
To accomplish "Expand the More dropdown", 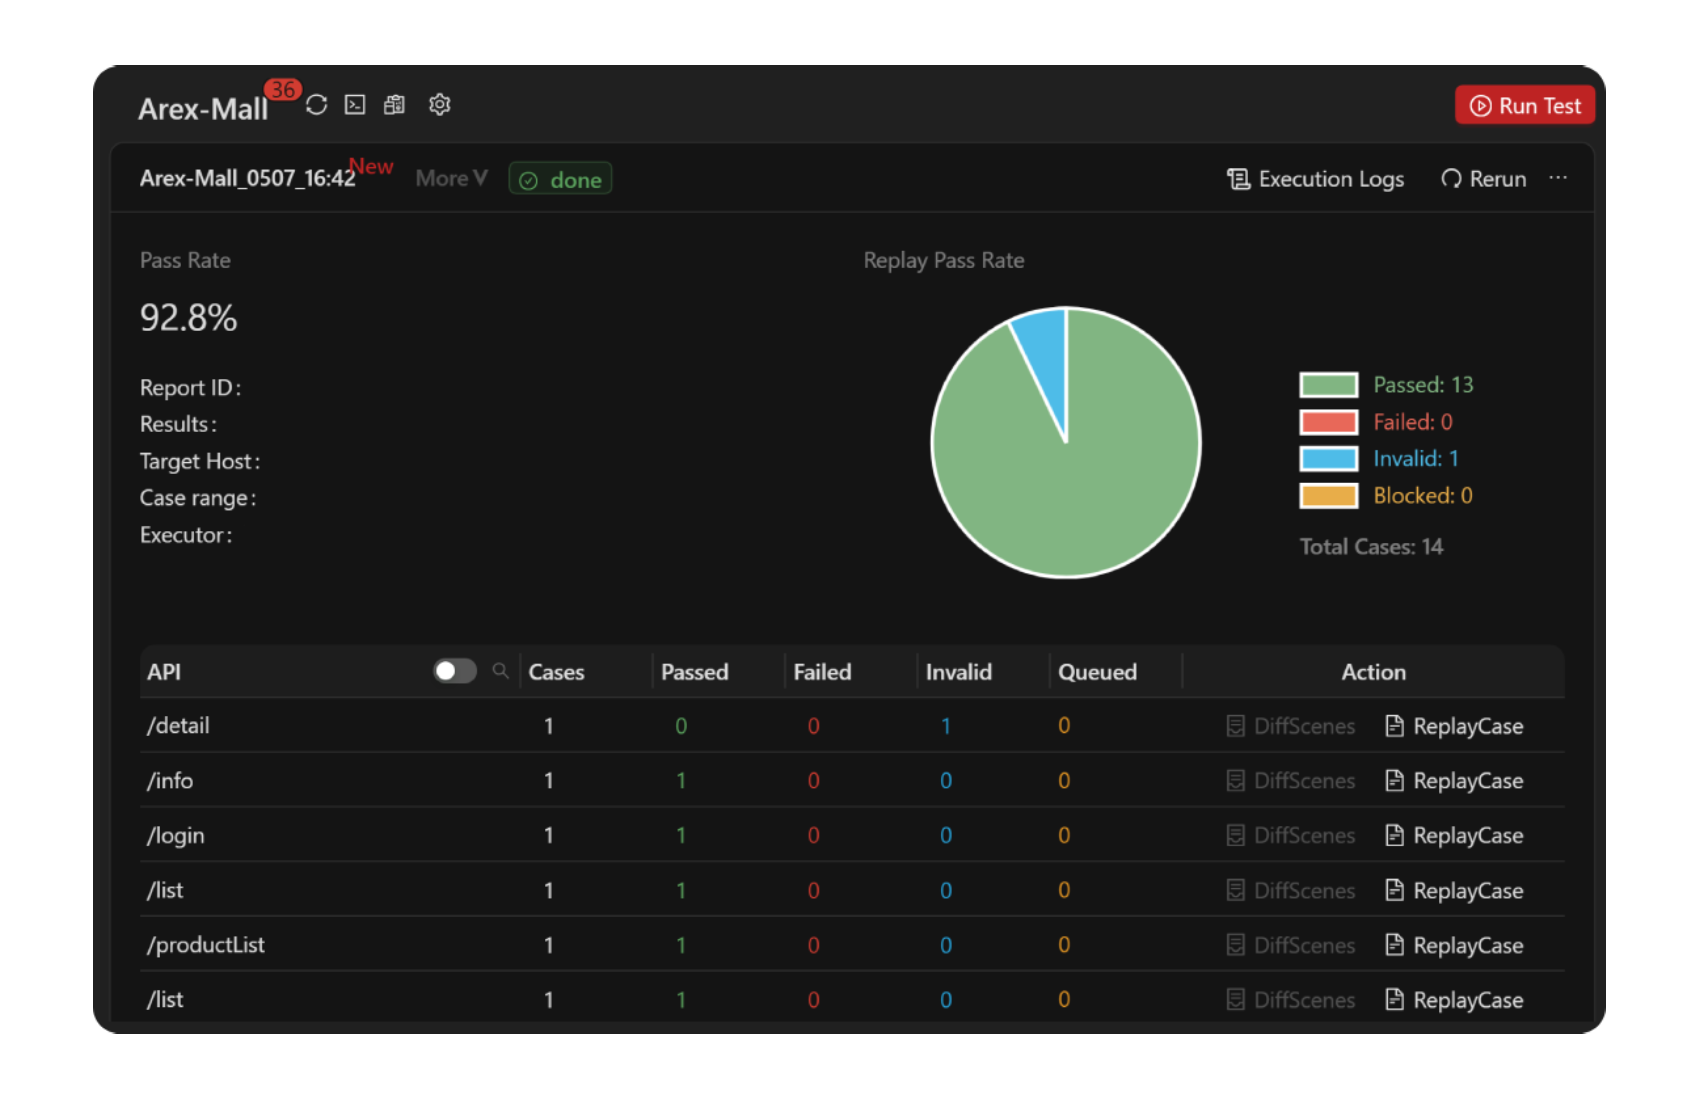I will pyautogui.click(x=451, y=179).
